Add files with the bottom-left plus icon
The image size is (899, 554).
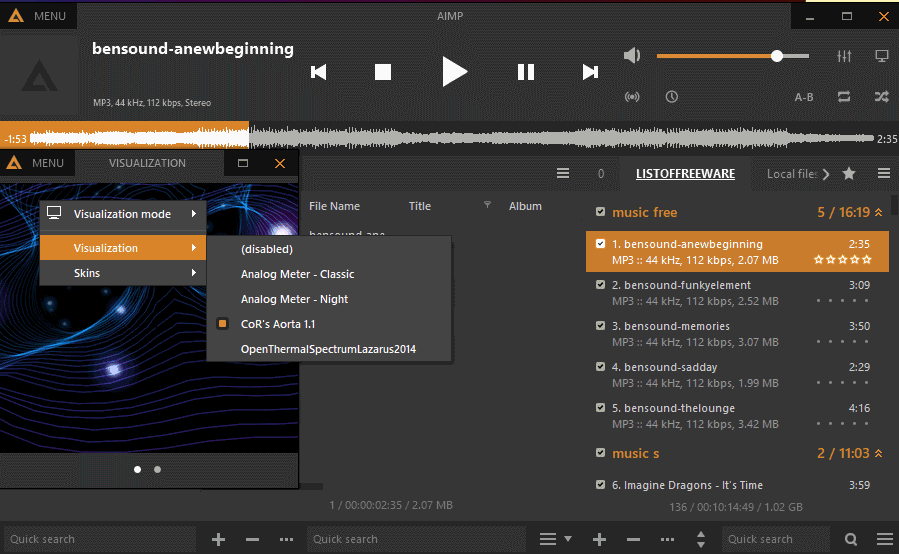tap(218, 539)
